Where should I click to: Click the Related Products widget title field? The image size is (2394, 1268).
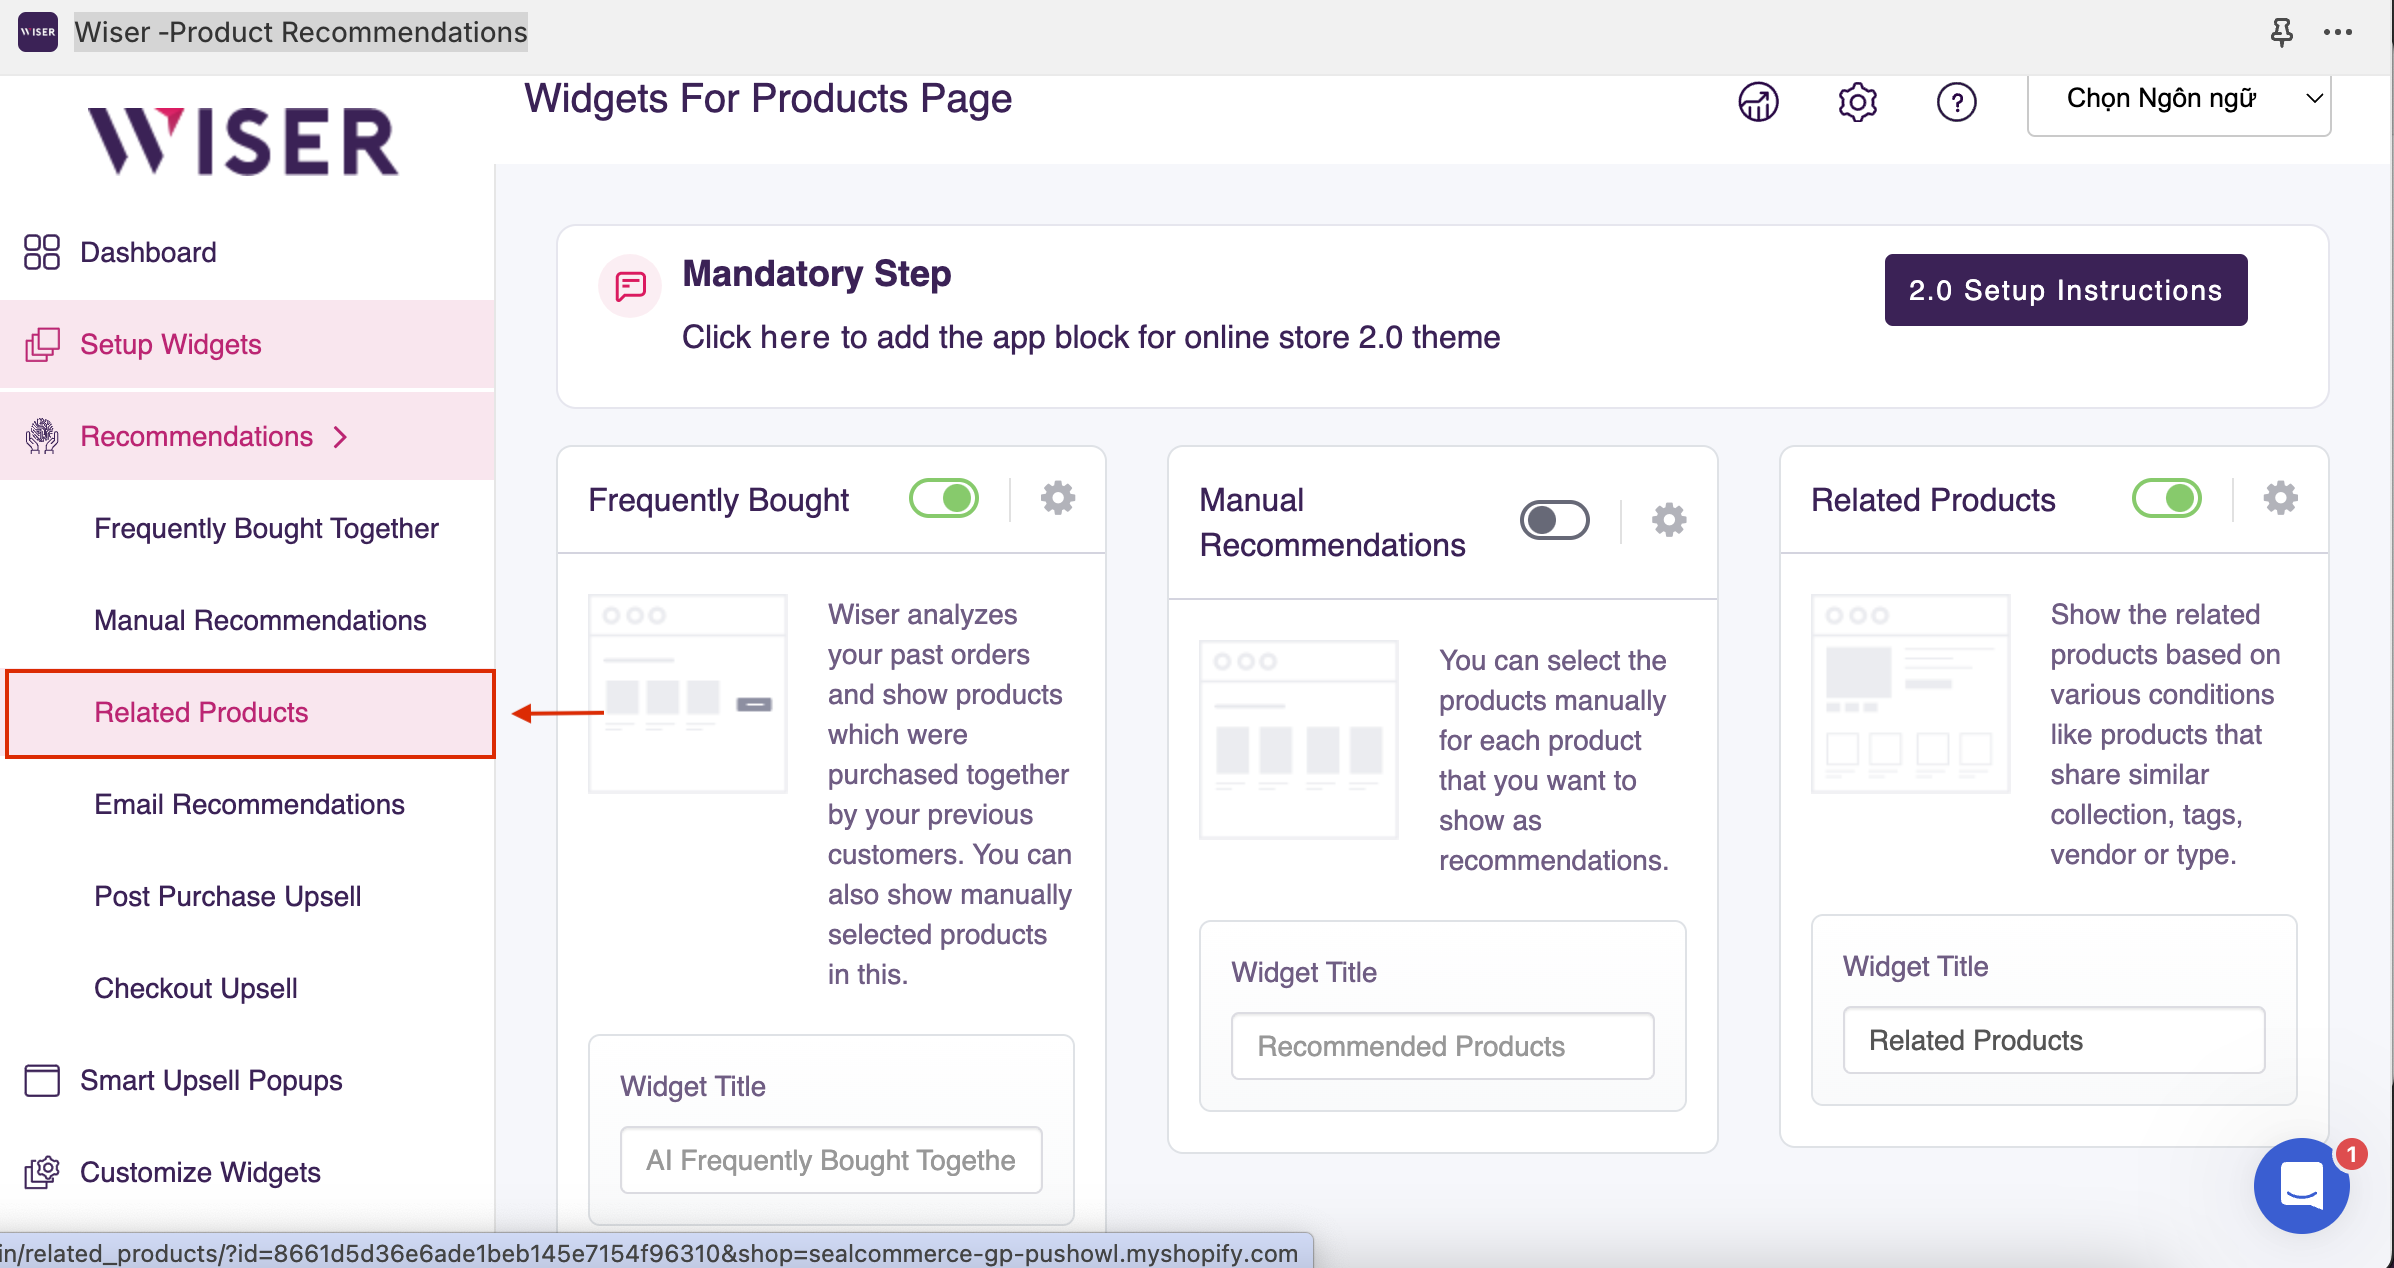coord(2053,1040)
